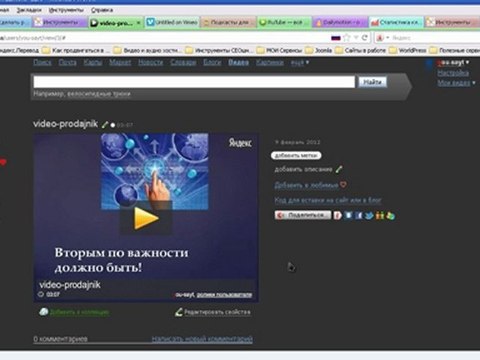Open the Joomla bookmarks folder

click(319, 50)
